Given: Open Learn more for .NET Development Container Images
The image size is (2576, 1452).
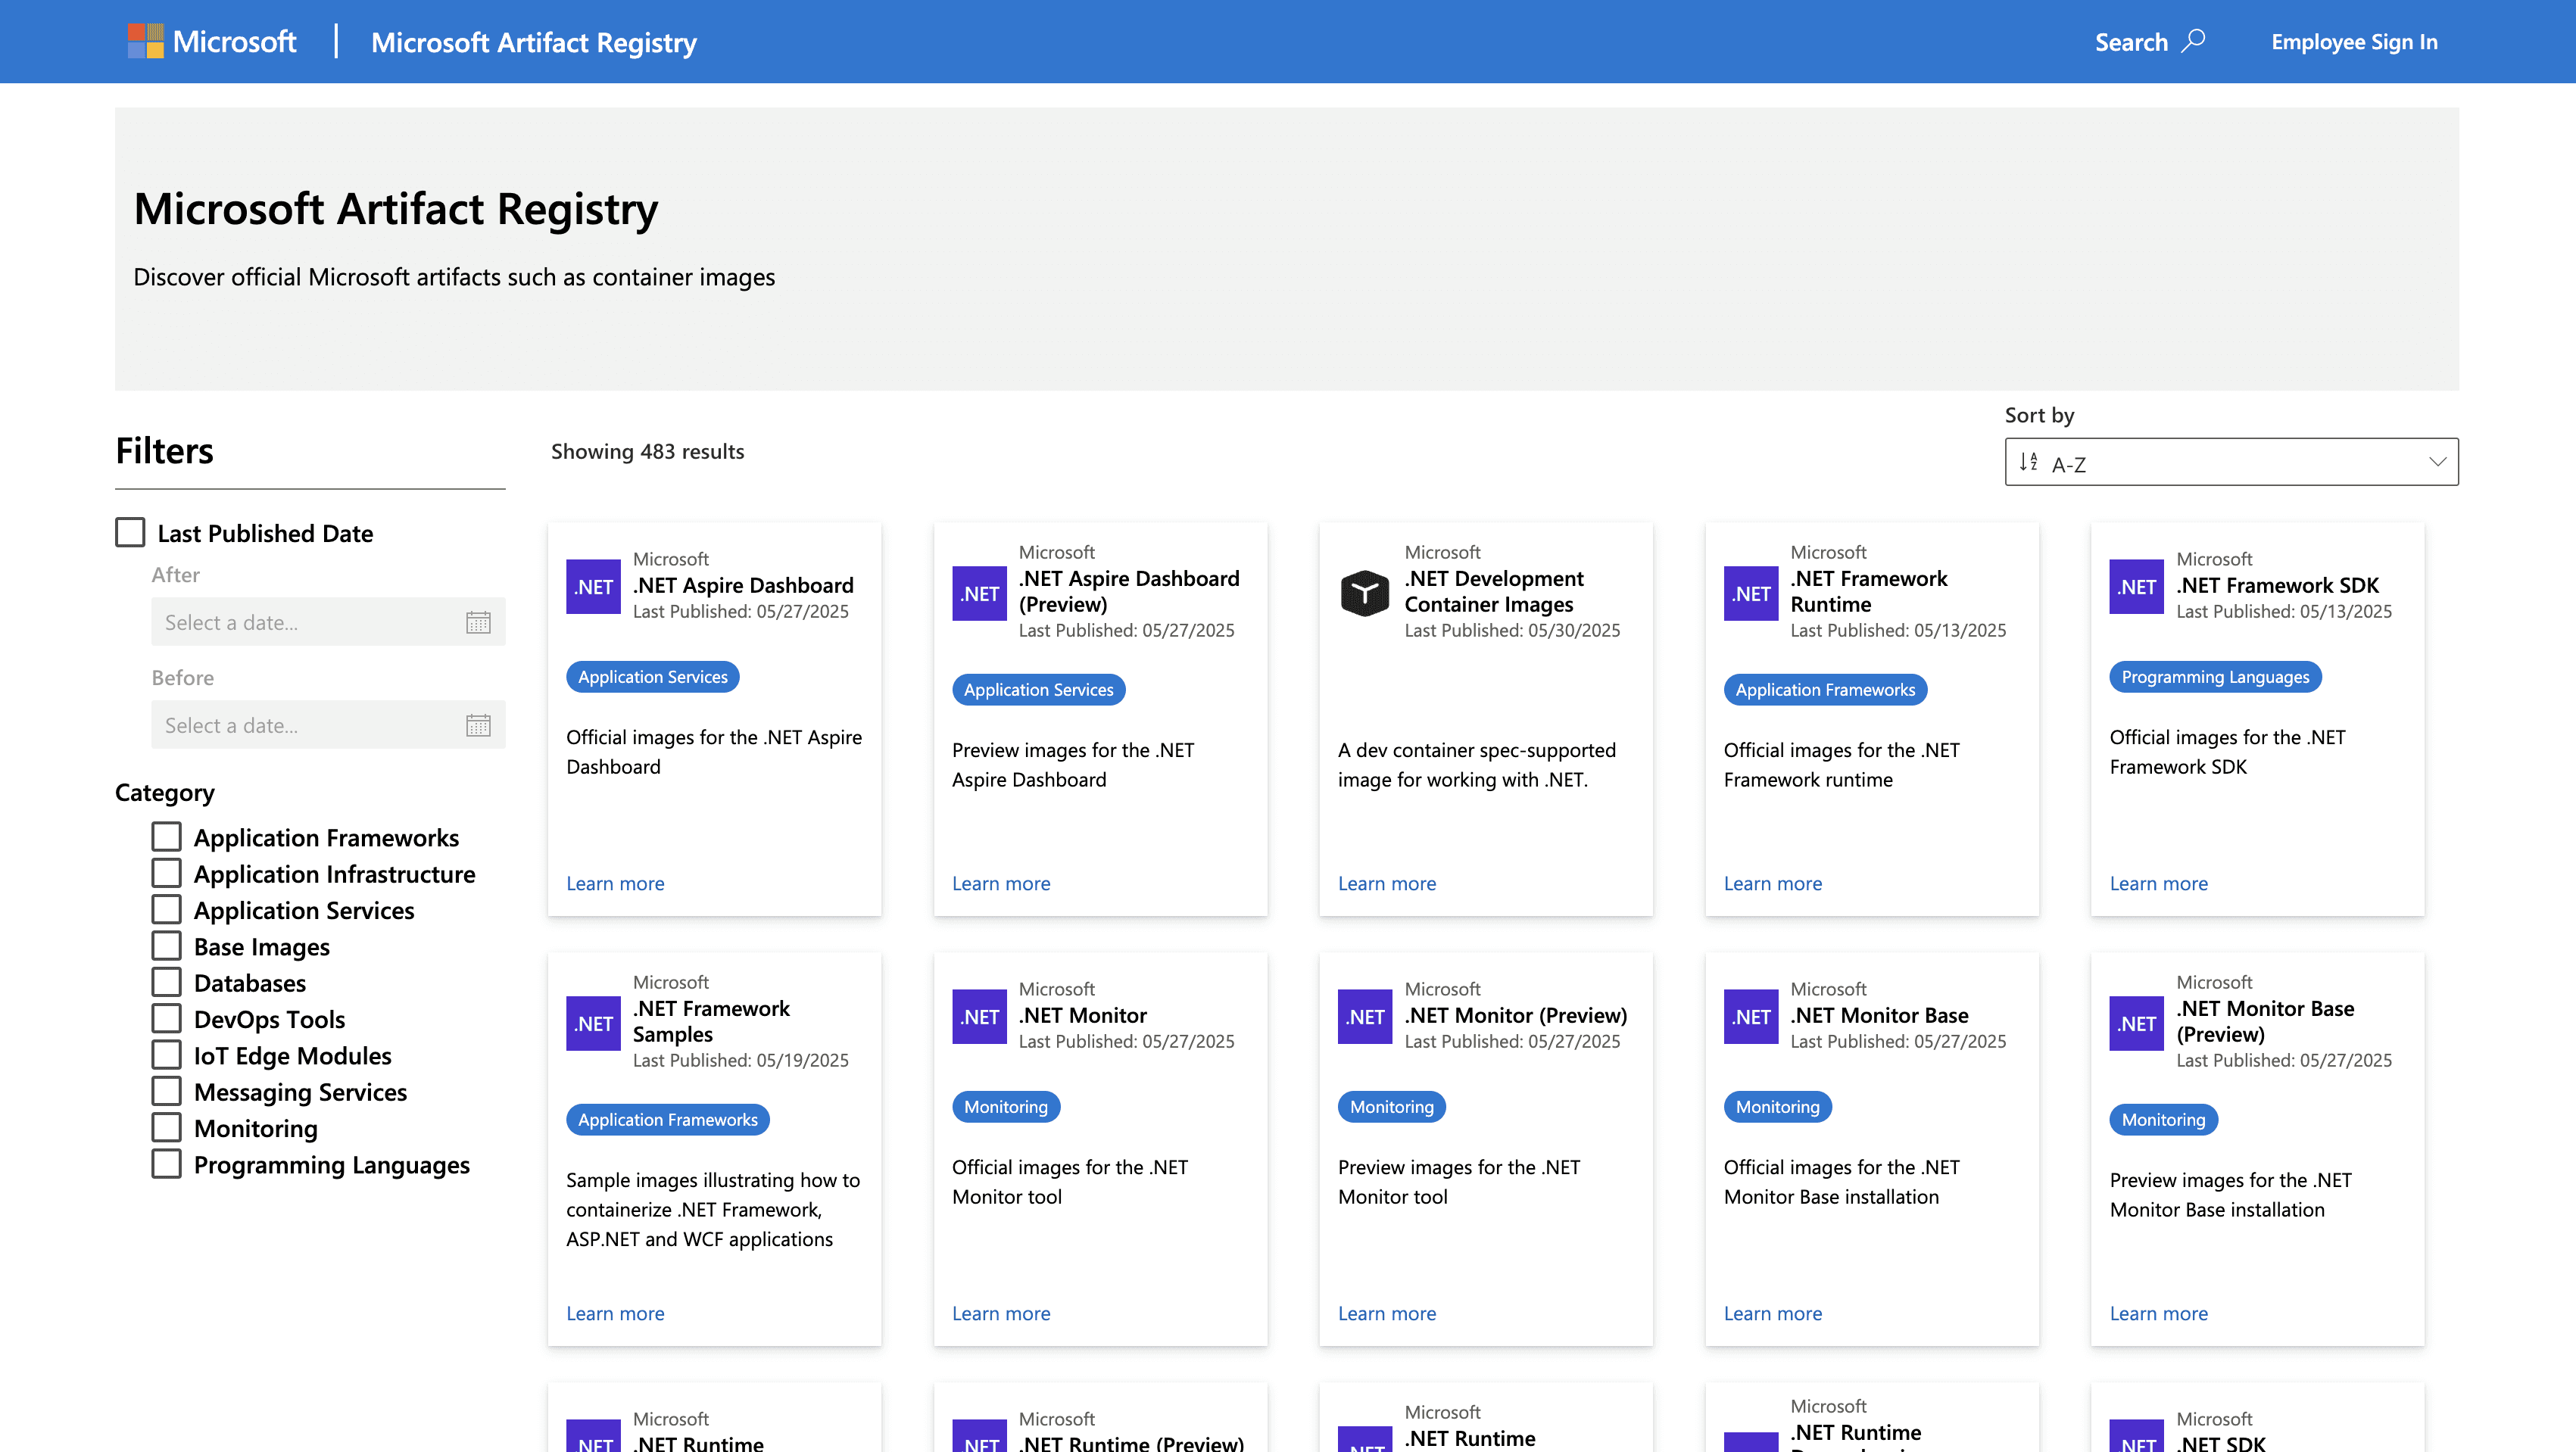Looking at the screenshot, I should (x=1387, y=883).
